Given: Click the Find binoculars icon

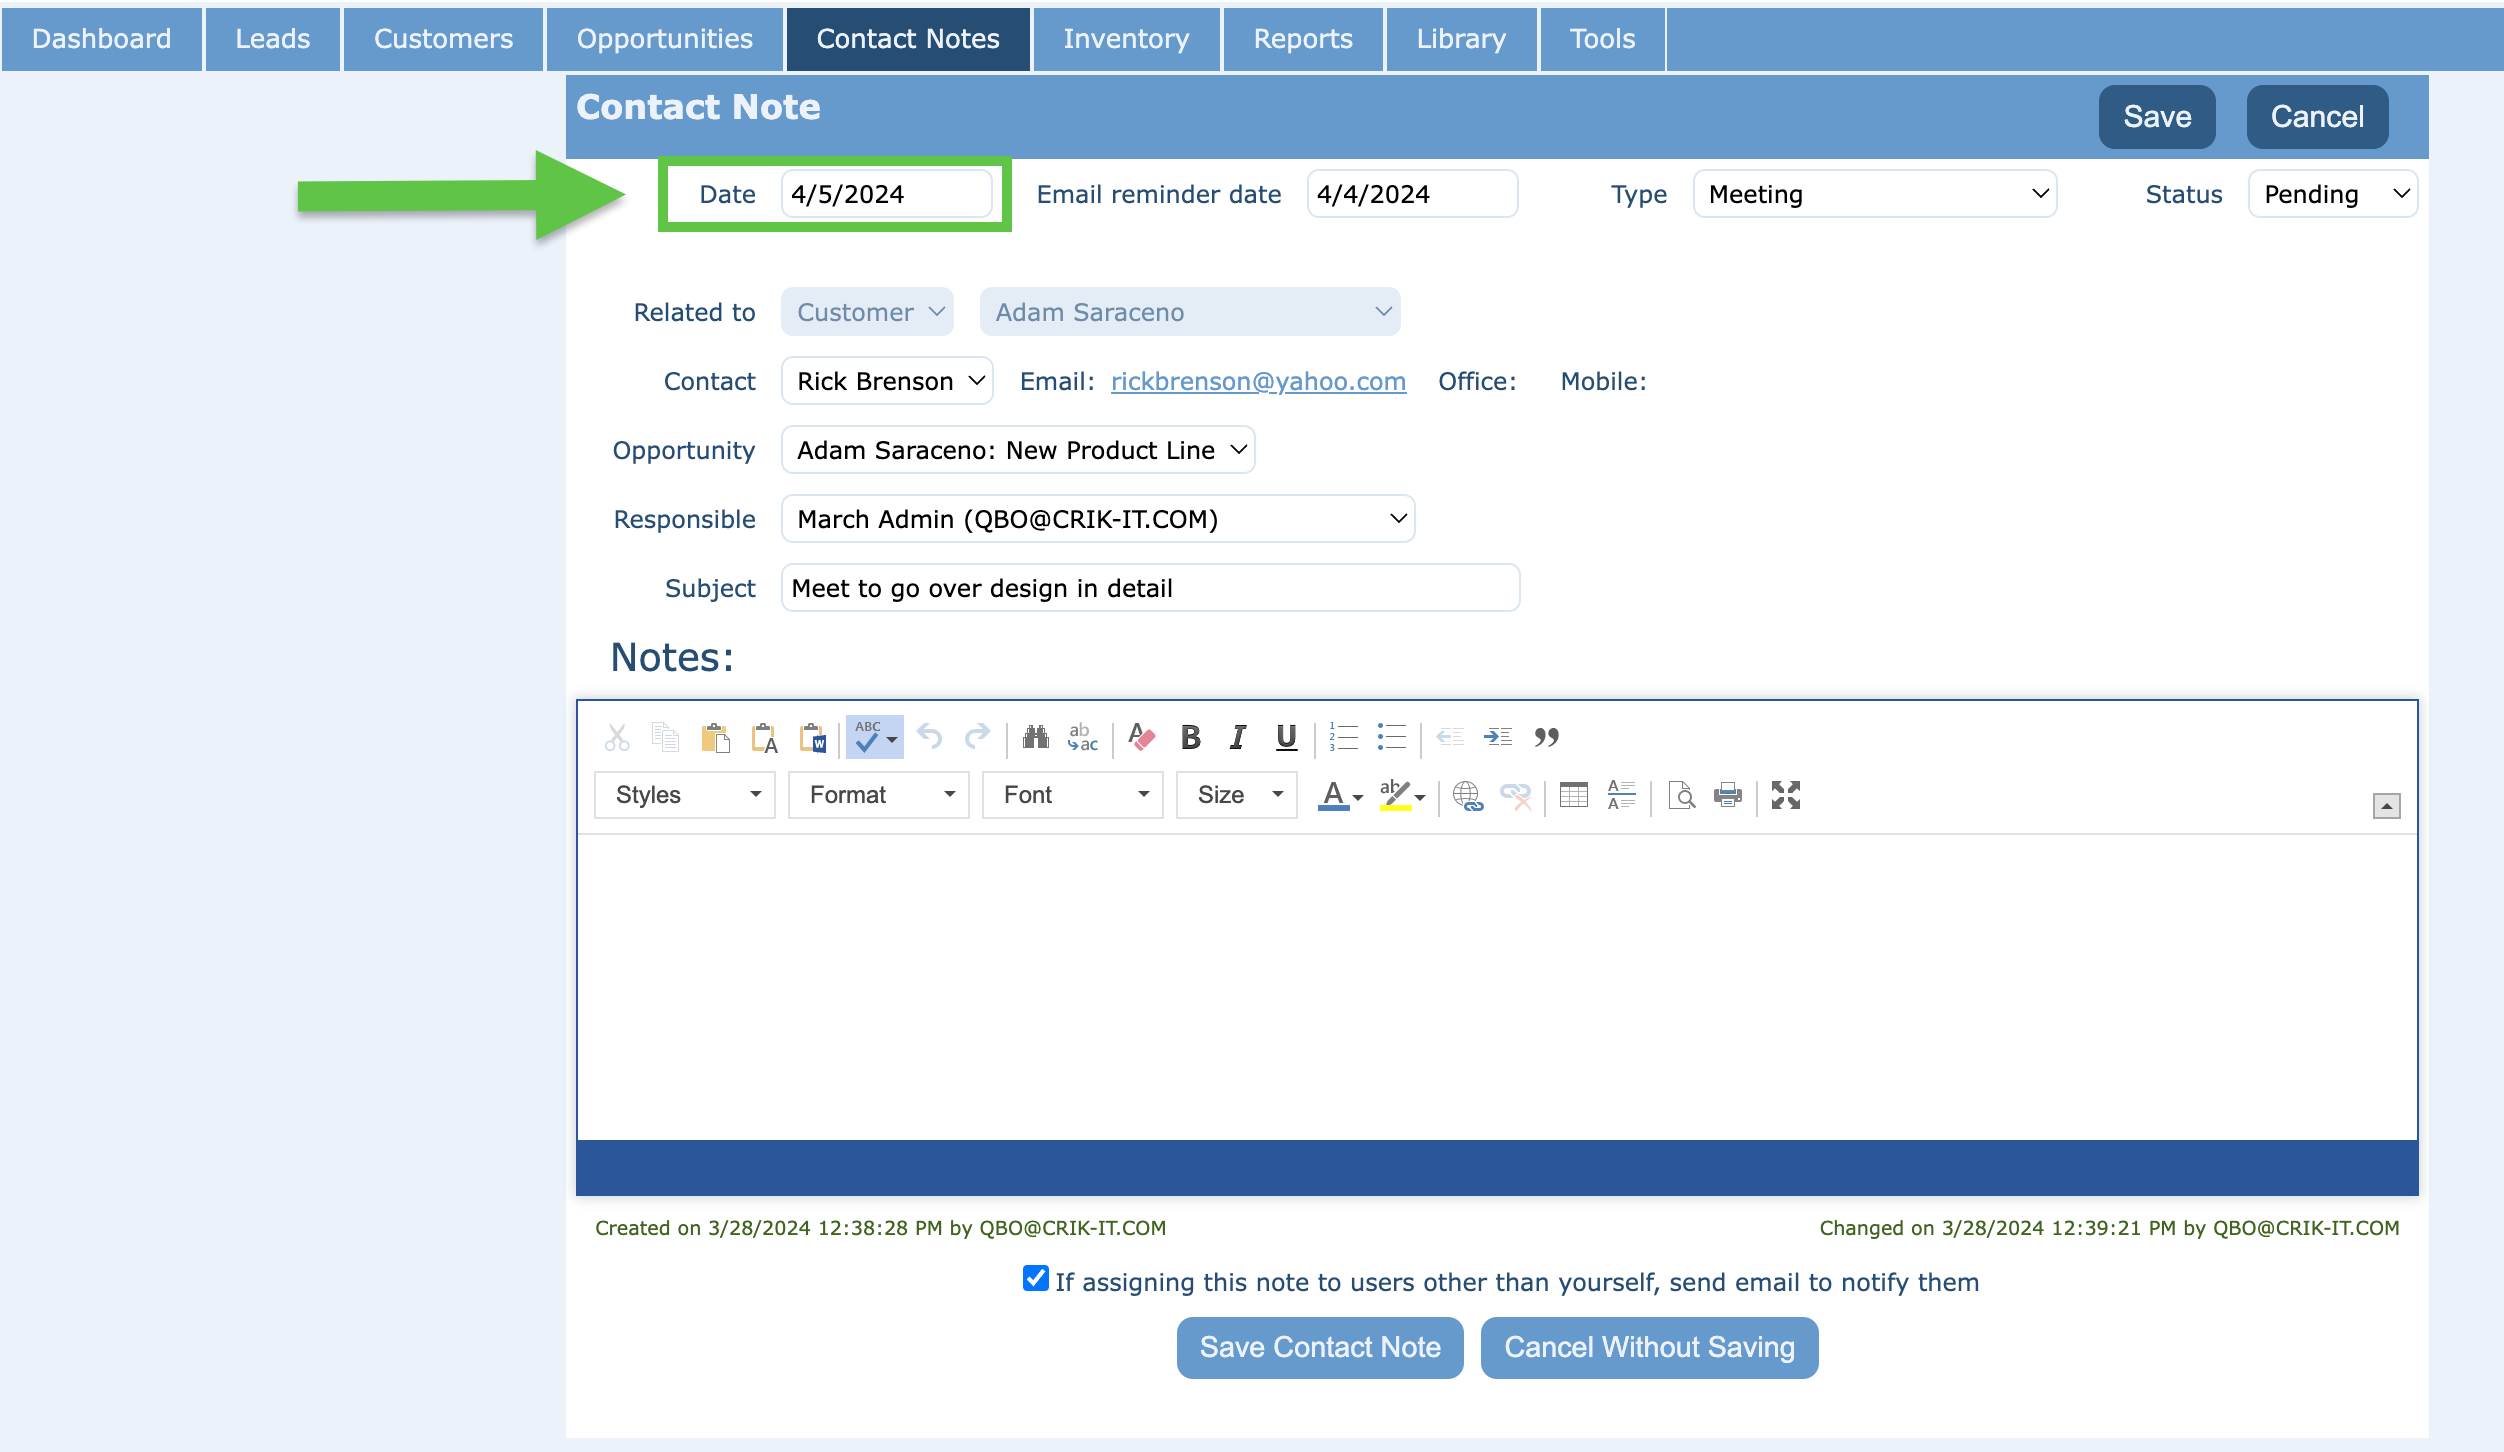Looking at the screenshot, I should [1035, 738].
